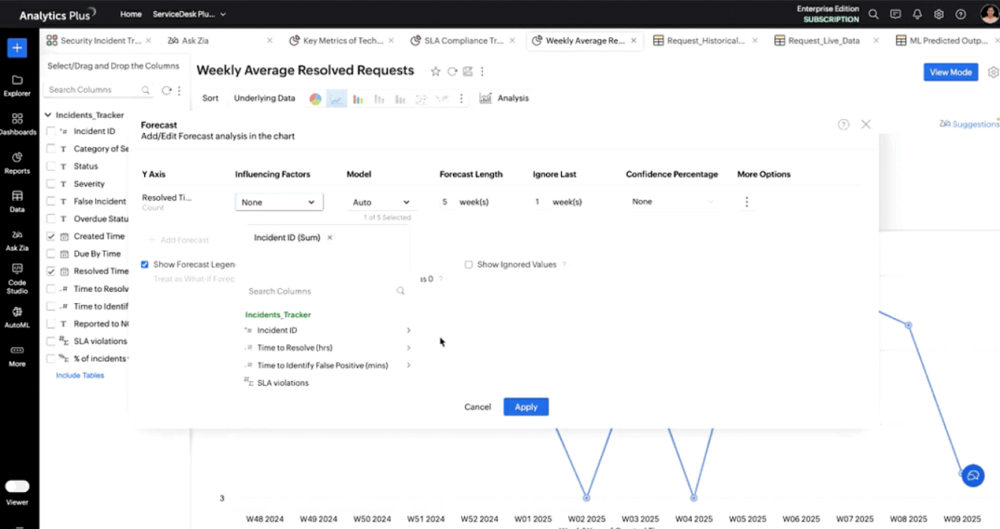Image resolution: width=1000 pixels, height=529 pixels.
Task: Open More in the sidebar
Action: tap(17, 356)
